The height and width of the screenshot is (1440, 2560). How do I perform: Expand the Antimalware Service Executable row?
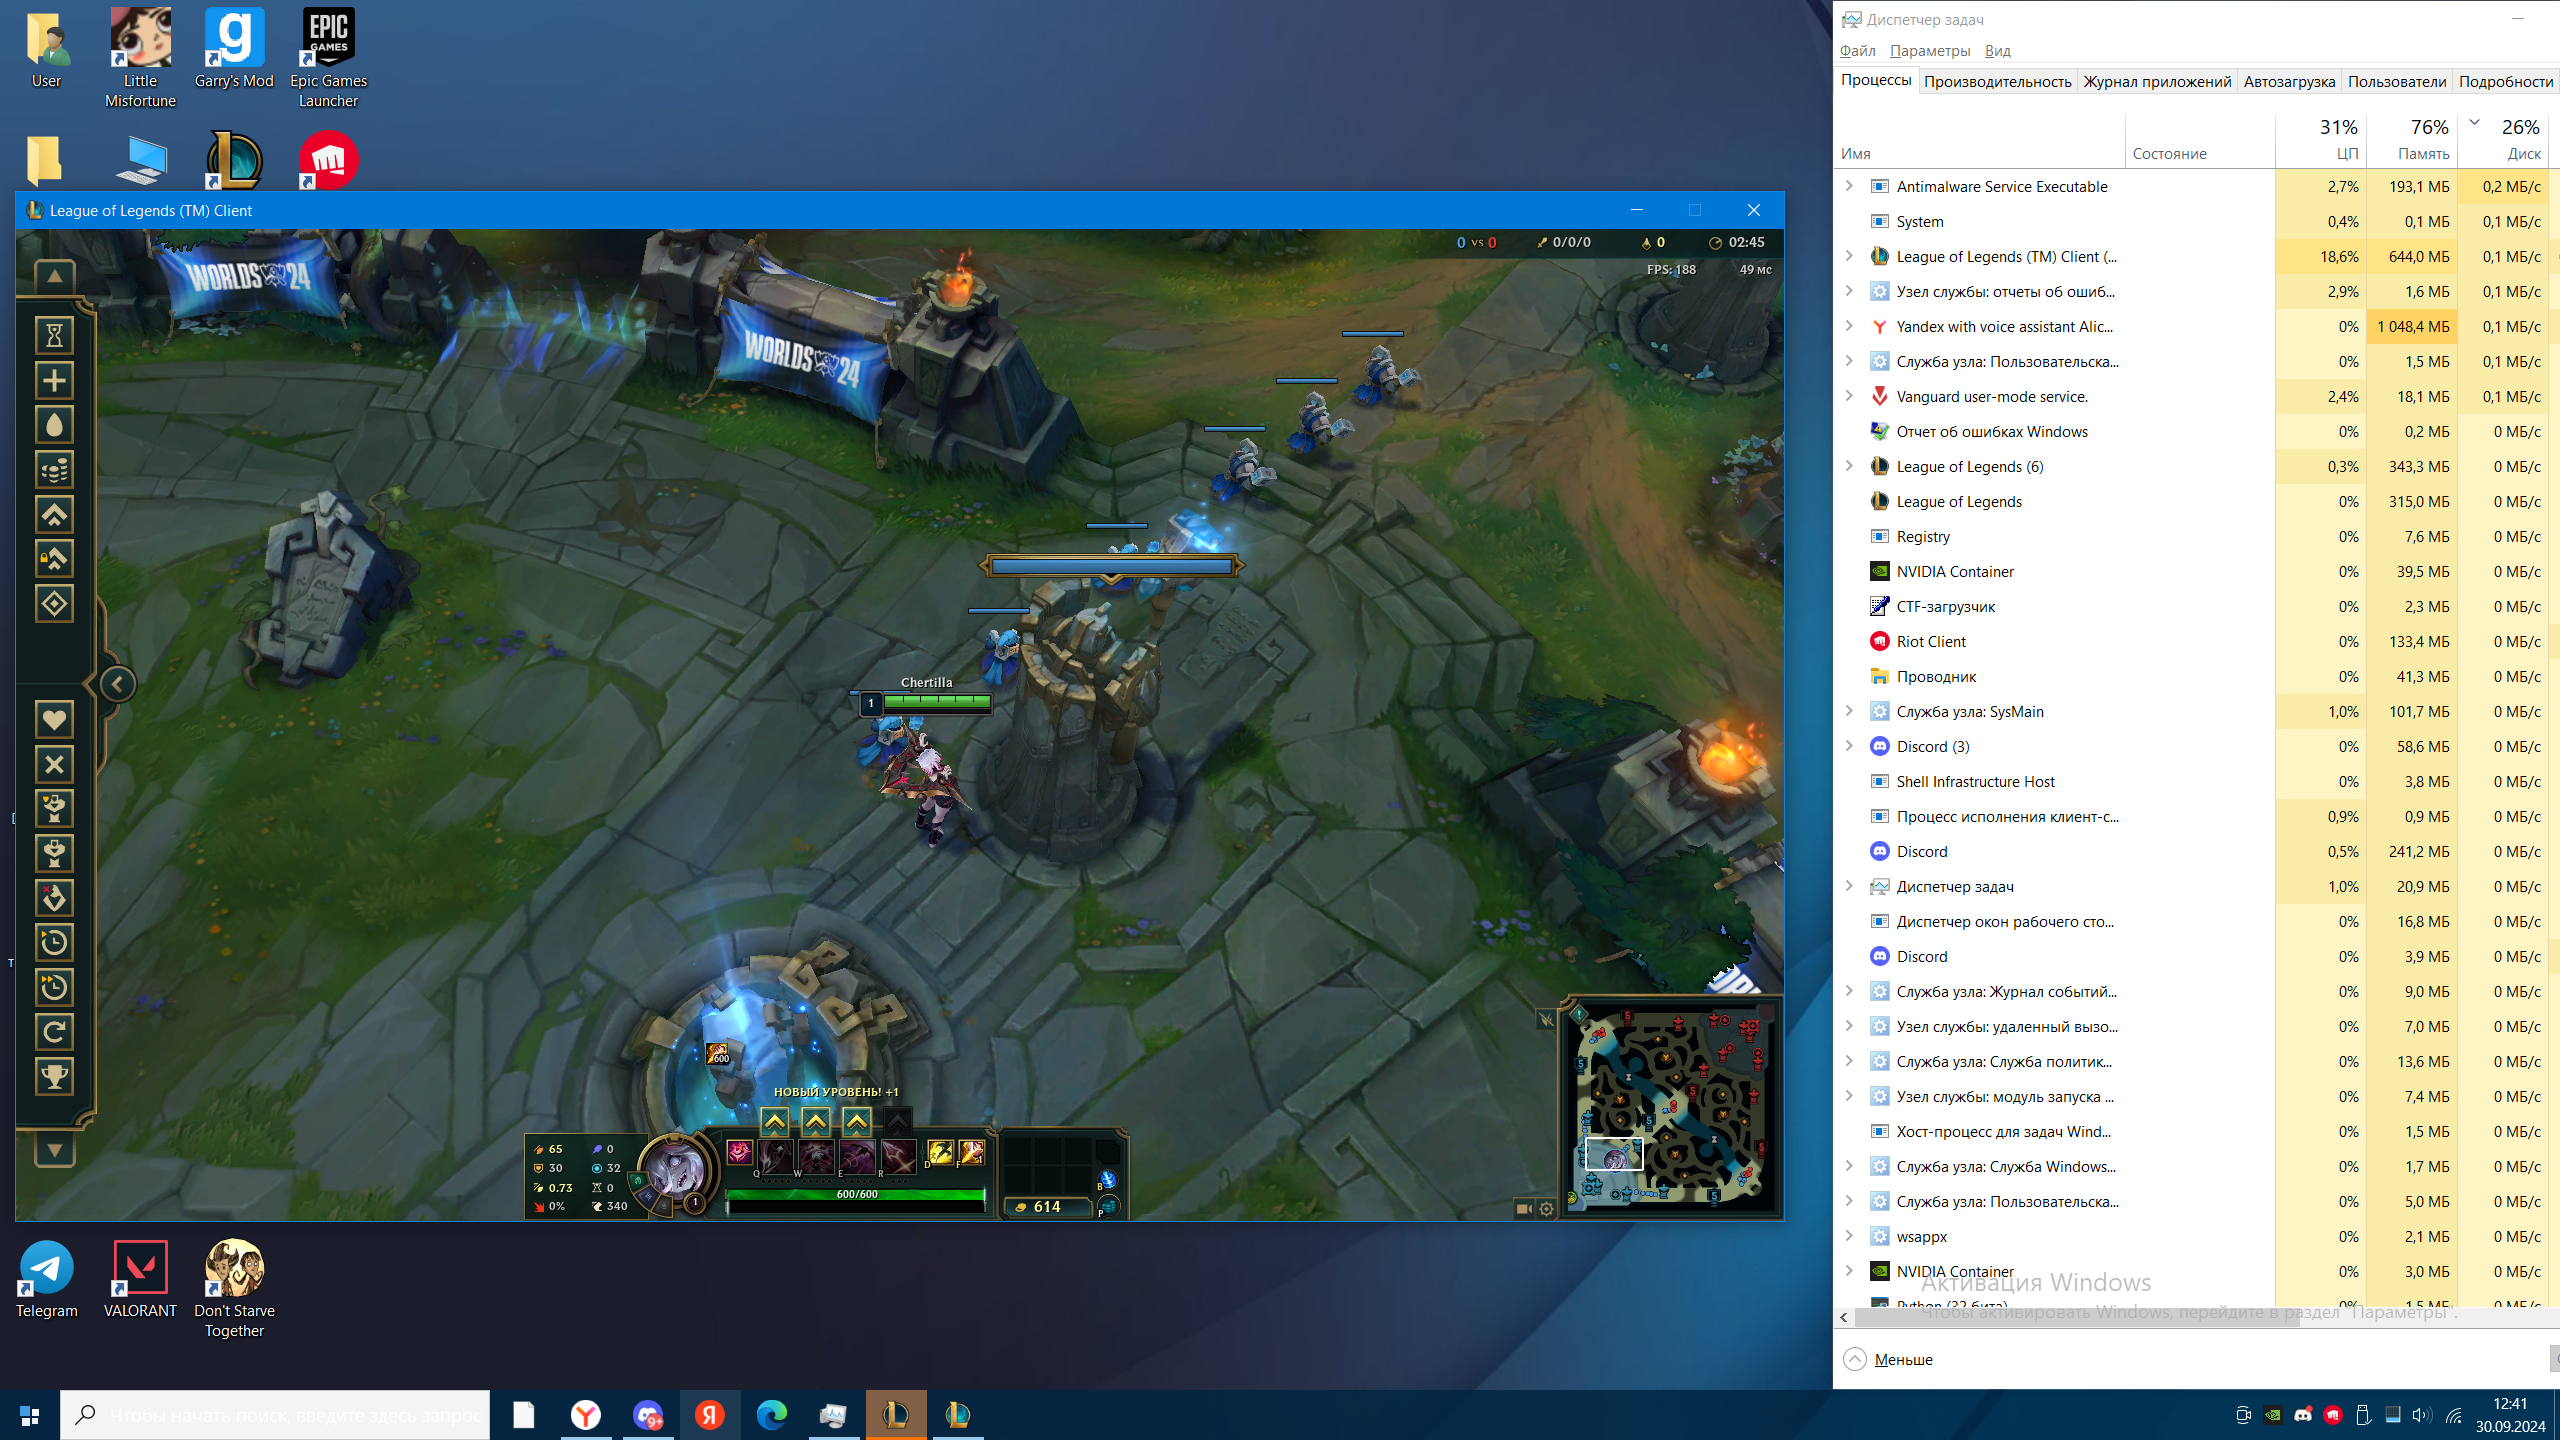1849,186
